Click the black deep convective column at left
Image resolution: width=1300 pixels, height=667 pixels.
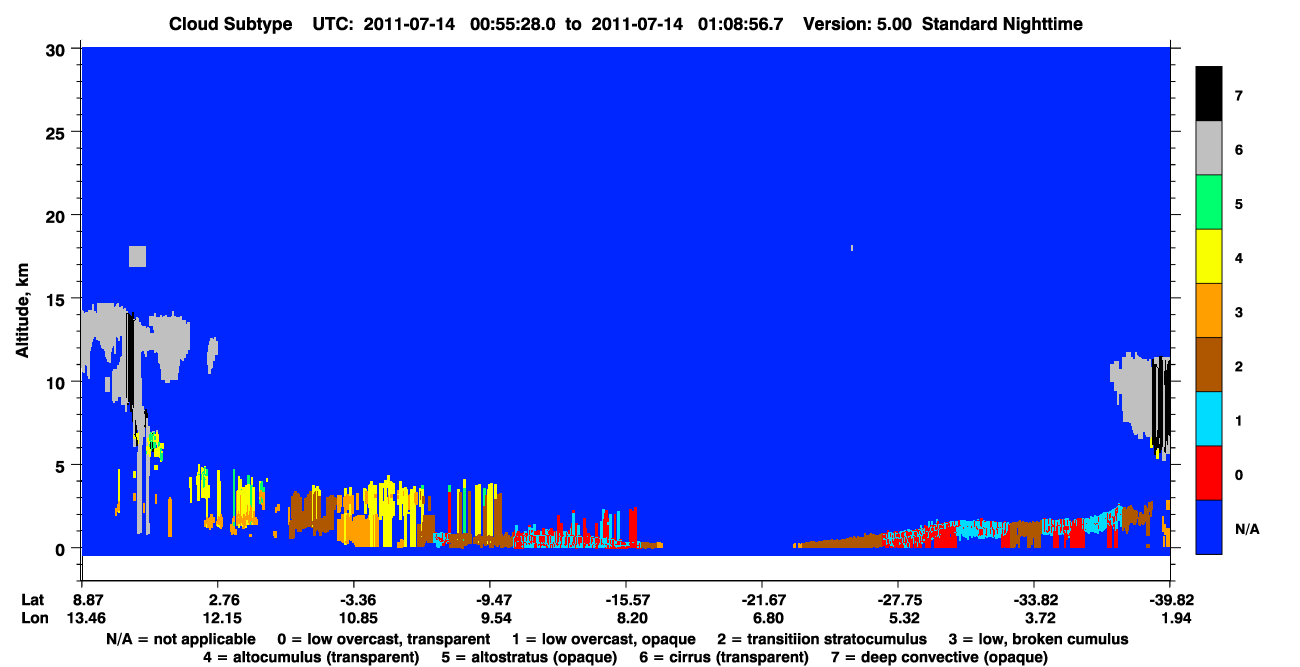coord(130,358)
